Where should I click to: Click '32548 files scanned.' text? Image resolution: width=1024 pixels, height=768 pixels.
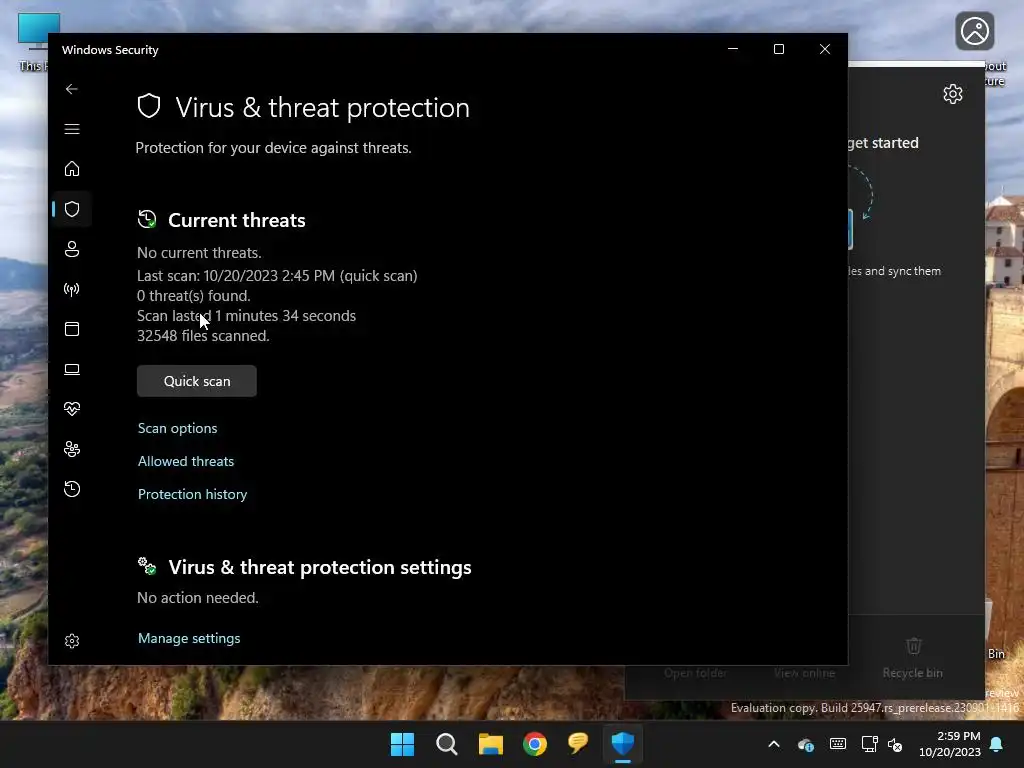pyautogui.click(x=203, y=336)
